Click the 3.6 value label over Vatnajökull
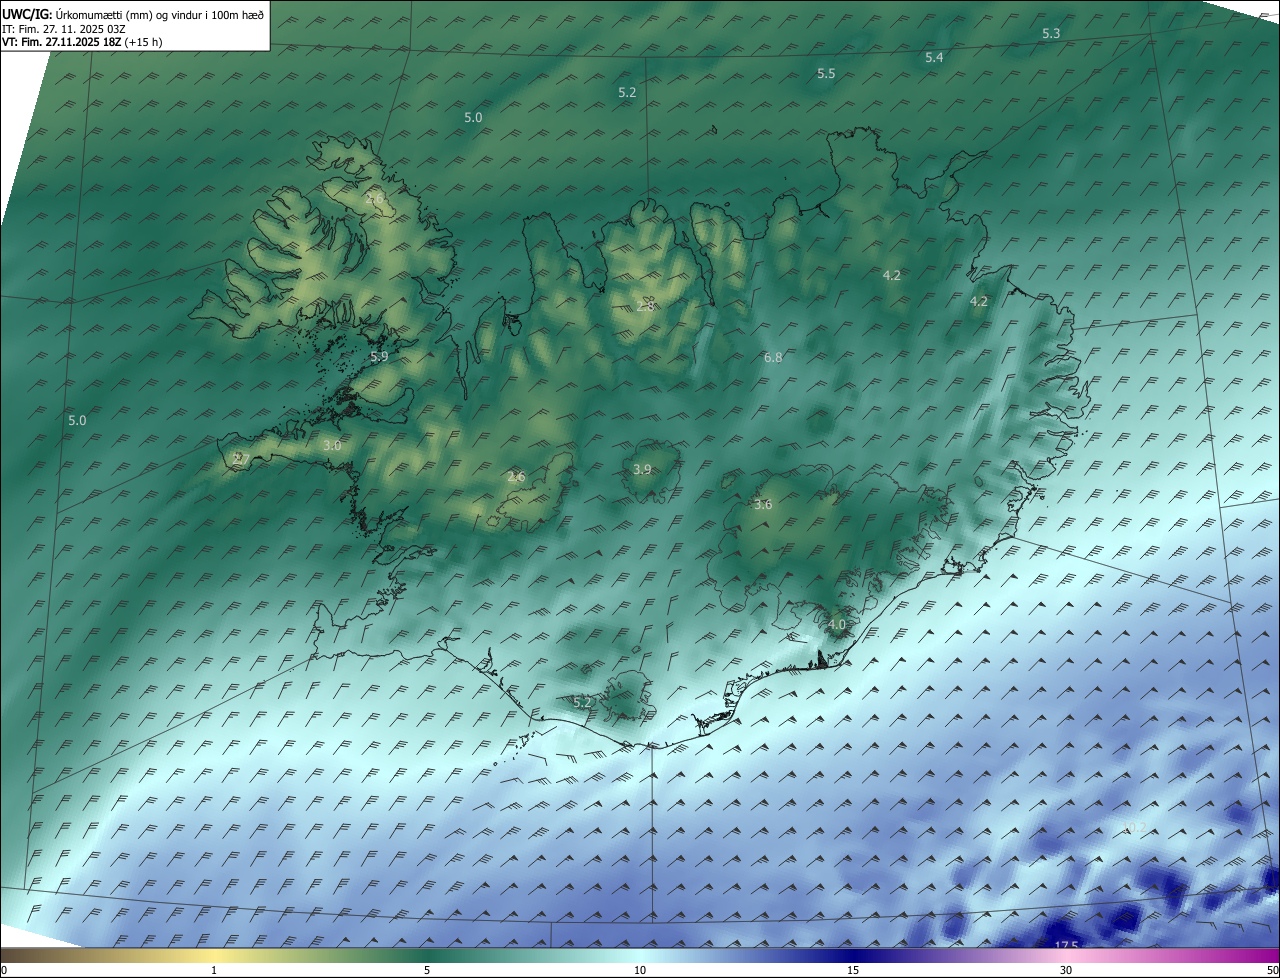This screenshot has height=978, width=1280. [x=763, y=505]
